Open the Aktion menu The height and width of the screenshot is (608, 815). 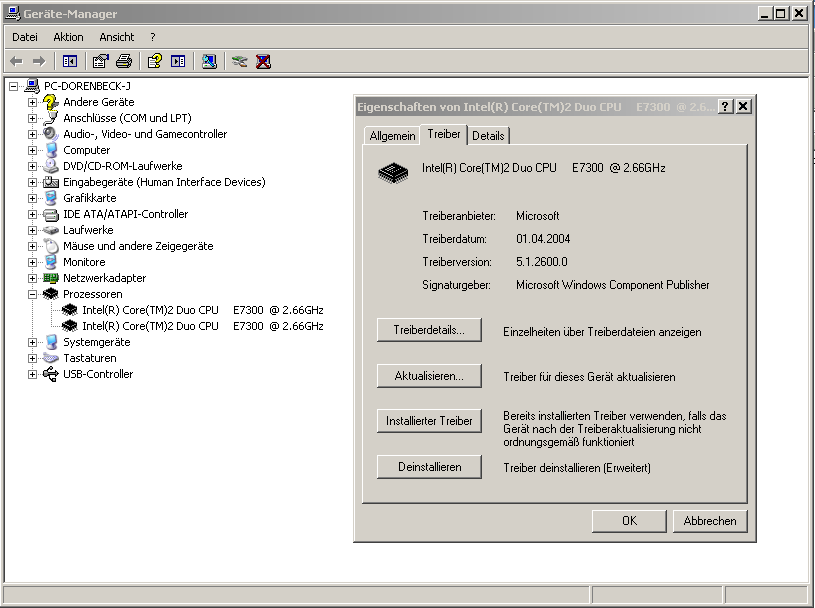click(68, 37)
